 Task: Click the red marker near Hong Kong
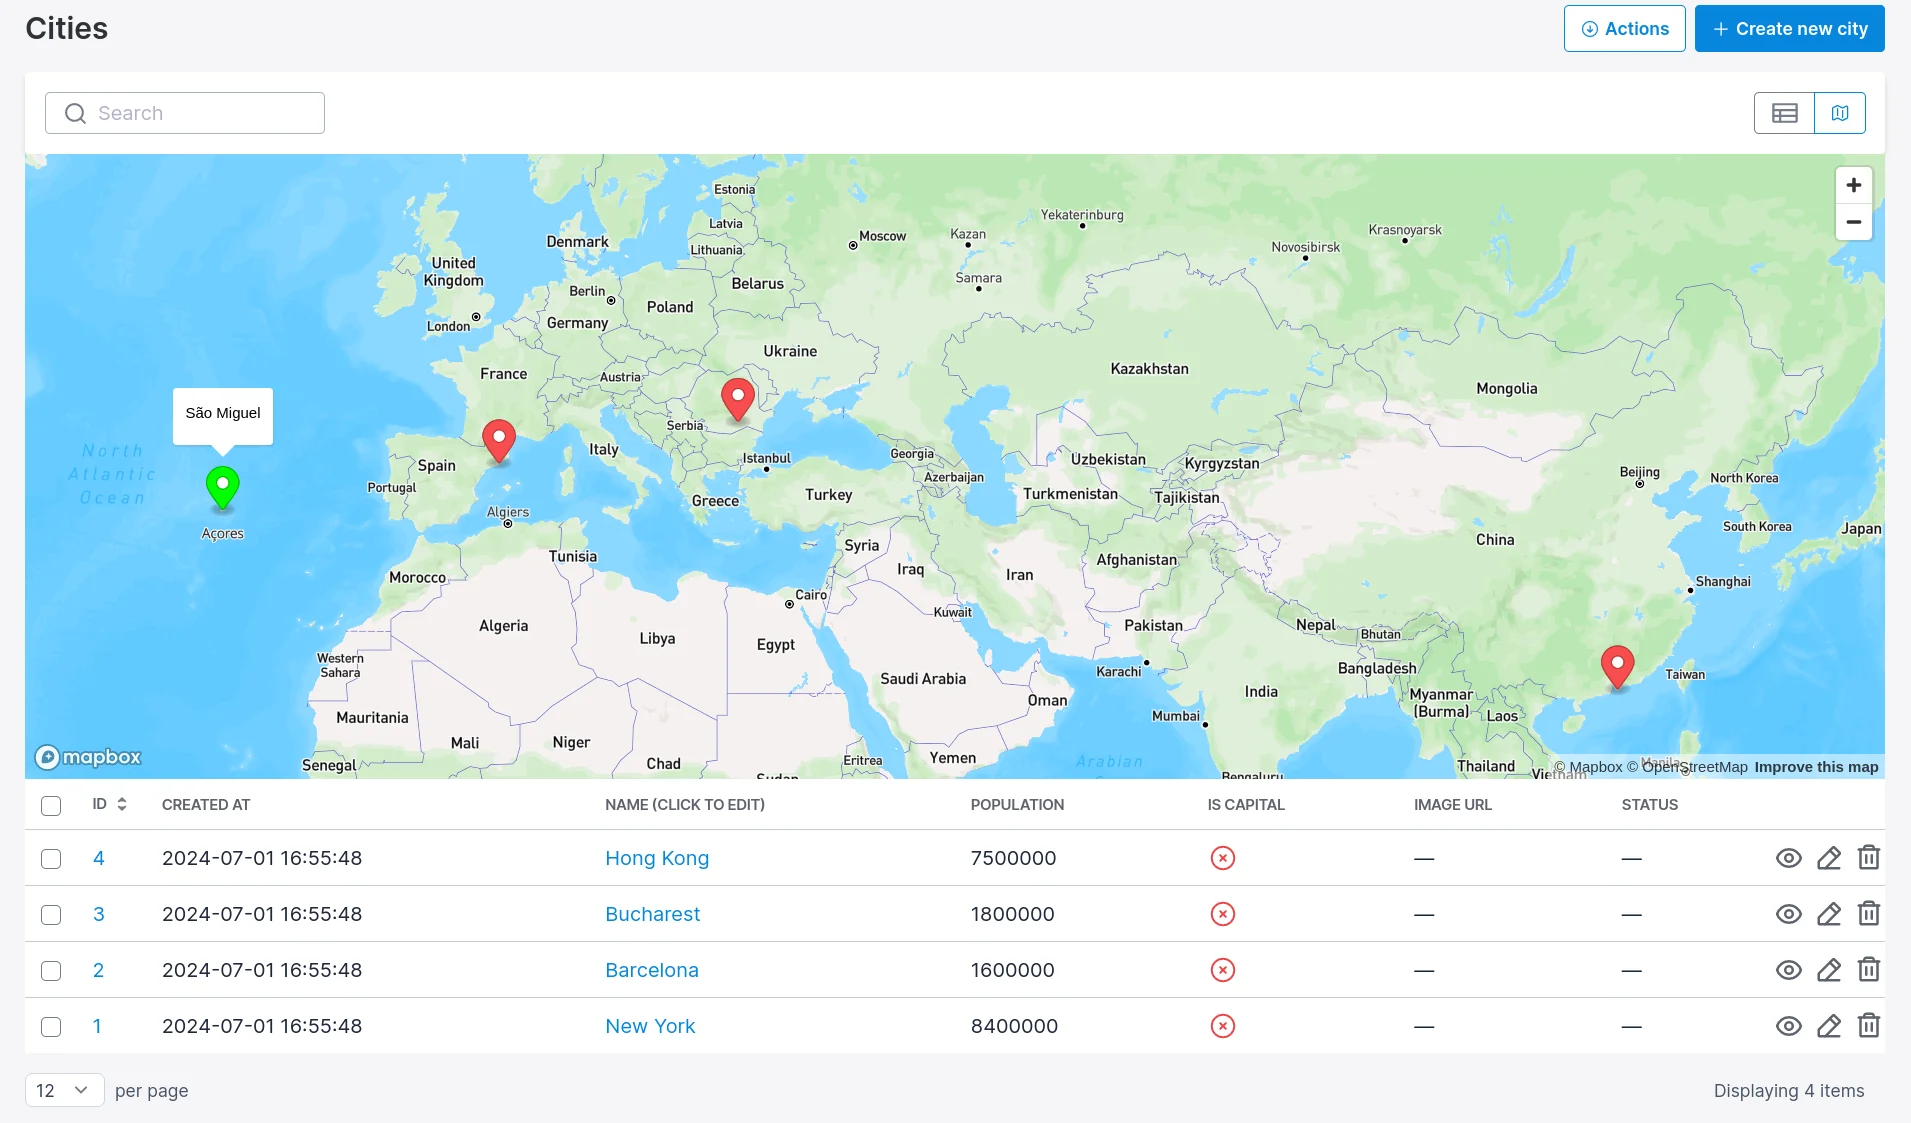coord(1617,667)
